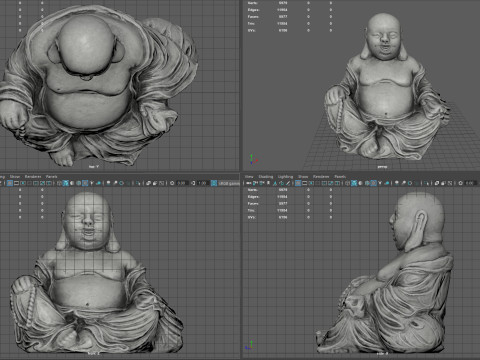Viewport: 480px width, 360px height.
Task: Click Textured display icon in side view toolbar
Action: click(x=373, y=183)
